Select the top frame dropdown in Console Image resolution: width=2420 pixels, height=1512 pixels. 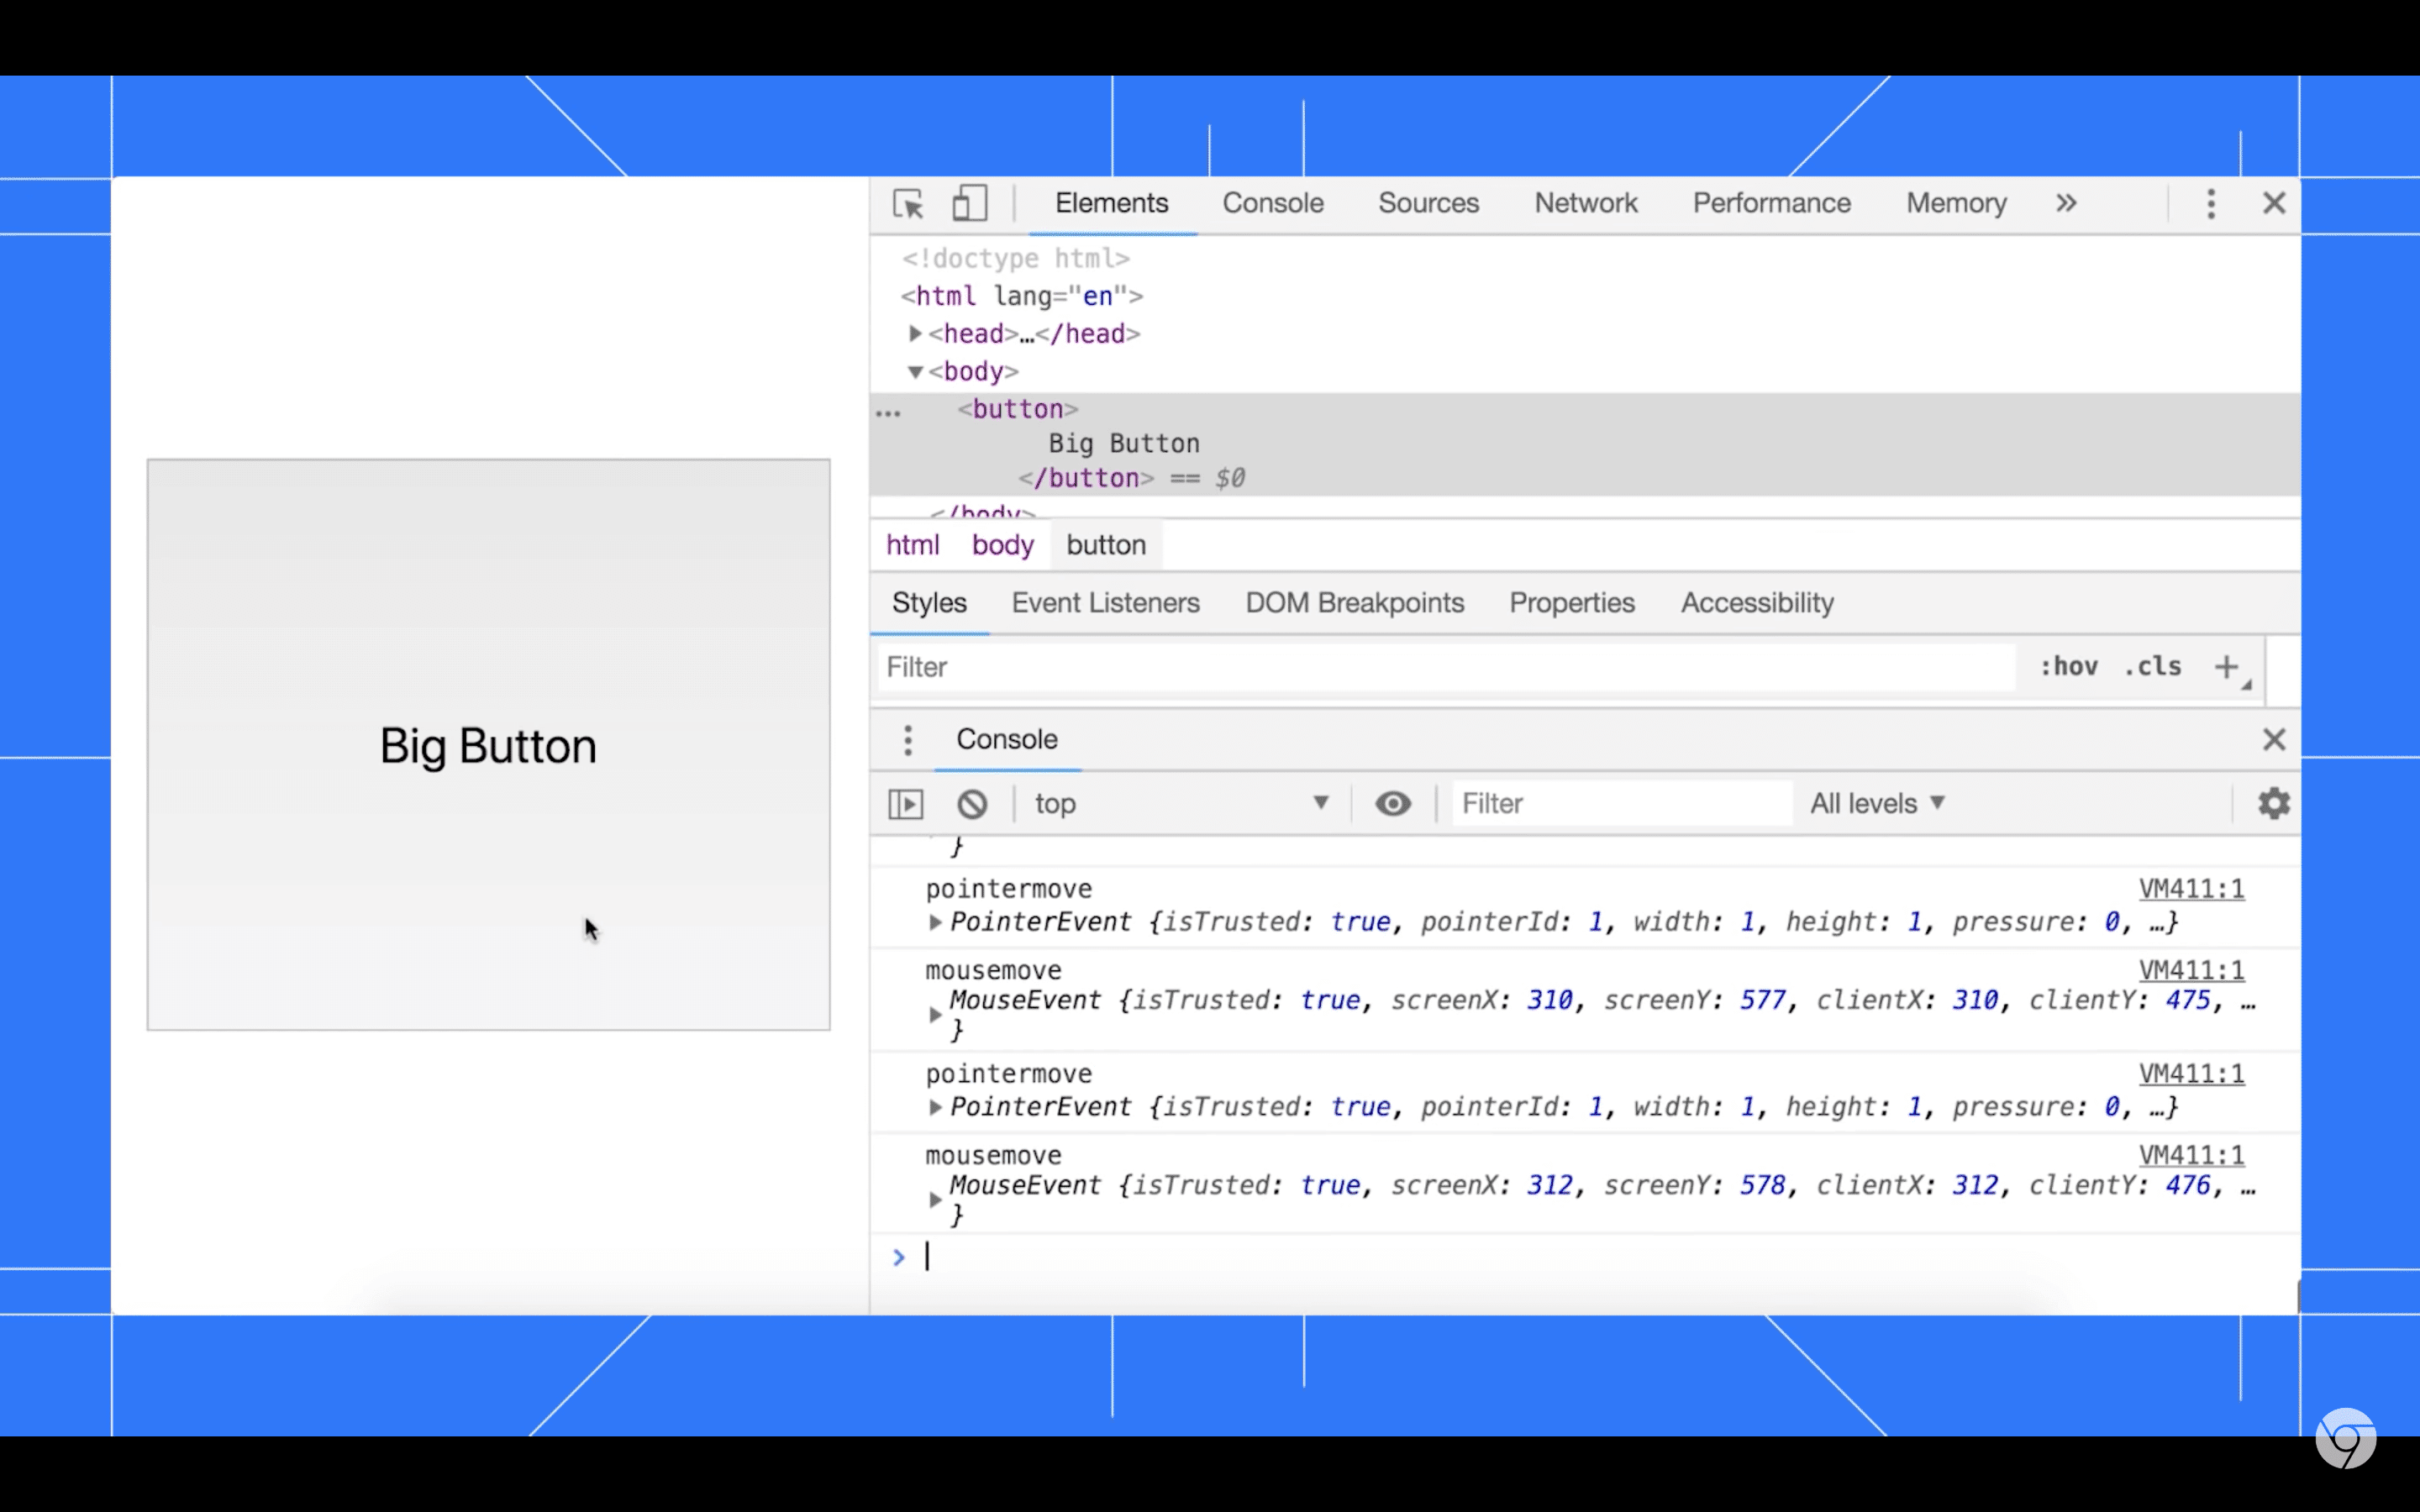1183,803
